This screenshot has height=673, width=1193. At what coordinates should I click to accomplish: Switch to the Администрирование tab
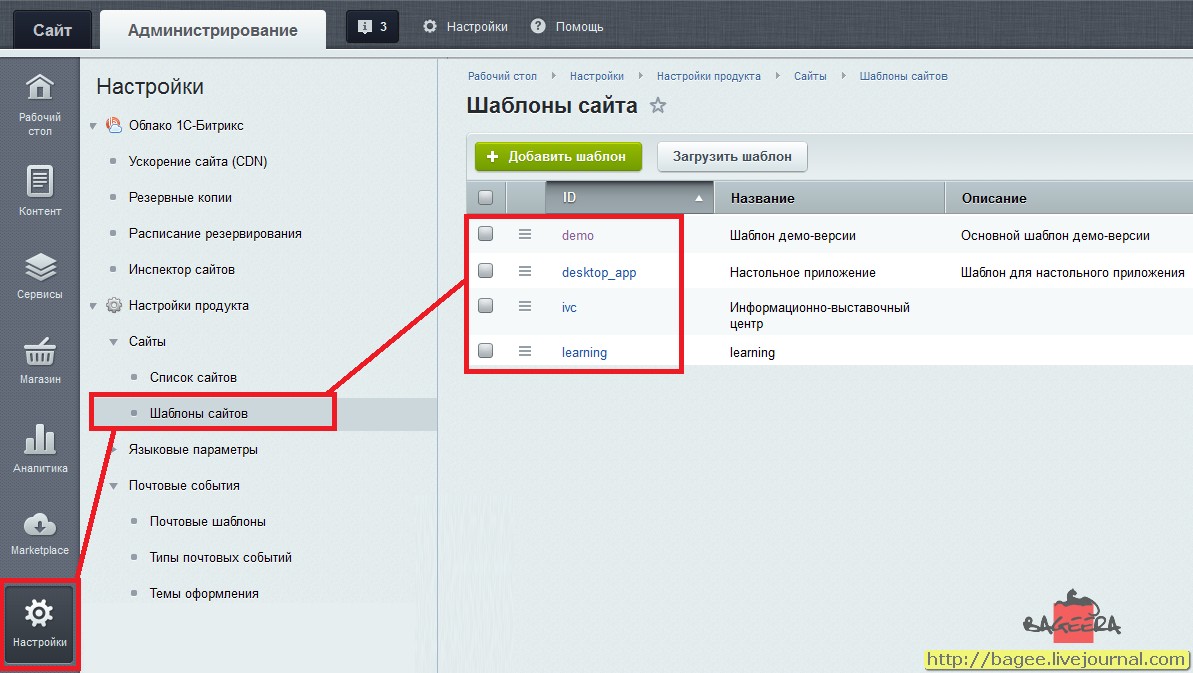(213, 30)
